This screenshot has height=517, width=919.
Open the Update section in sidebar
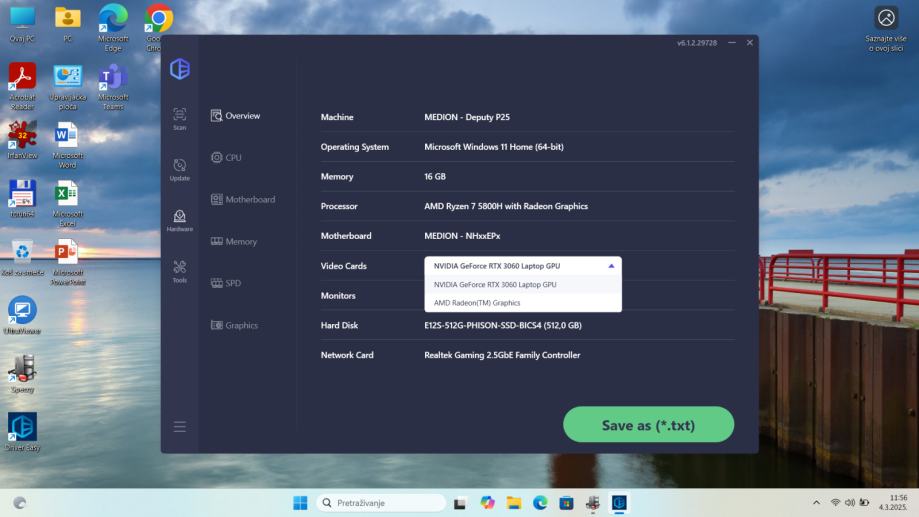point(179,169)
